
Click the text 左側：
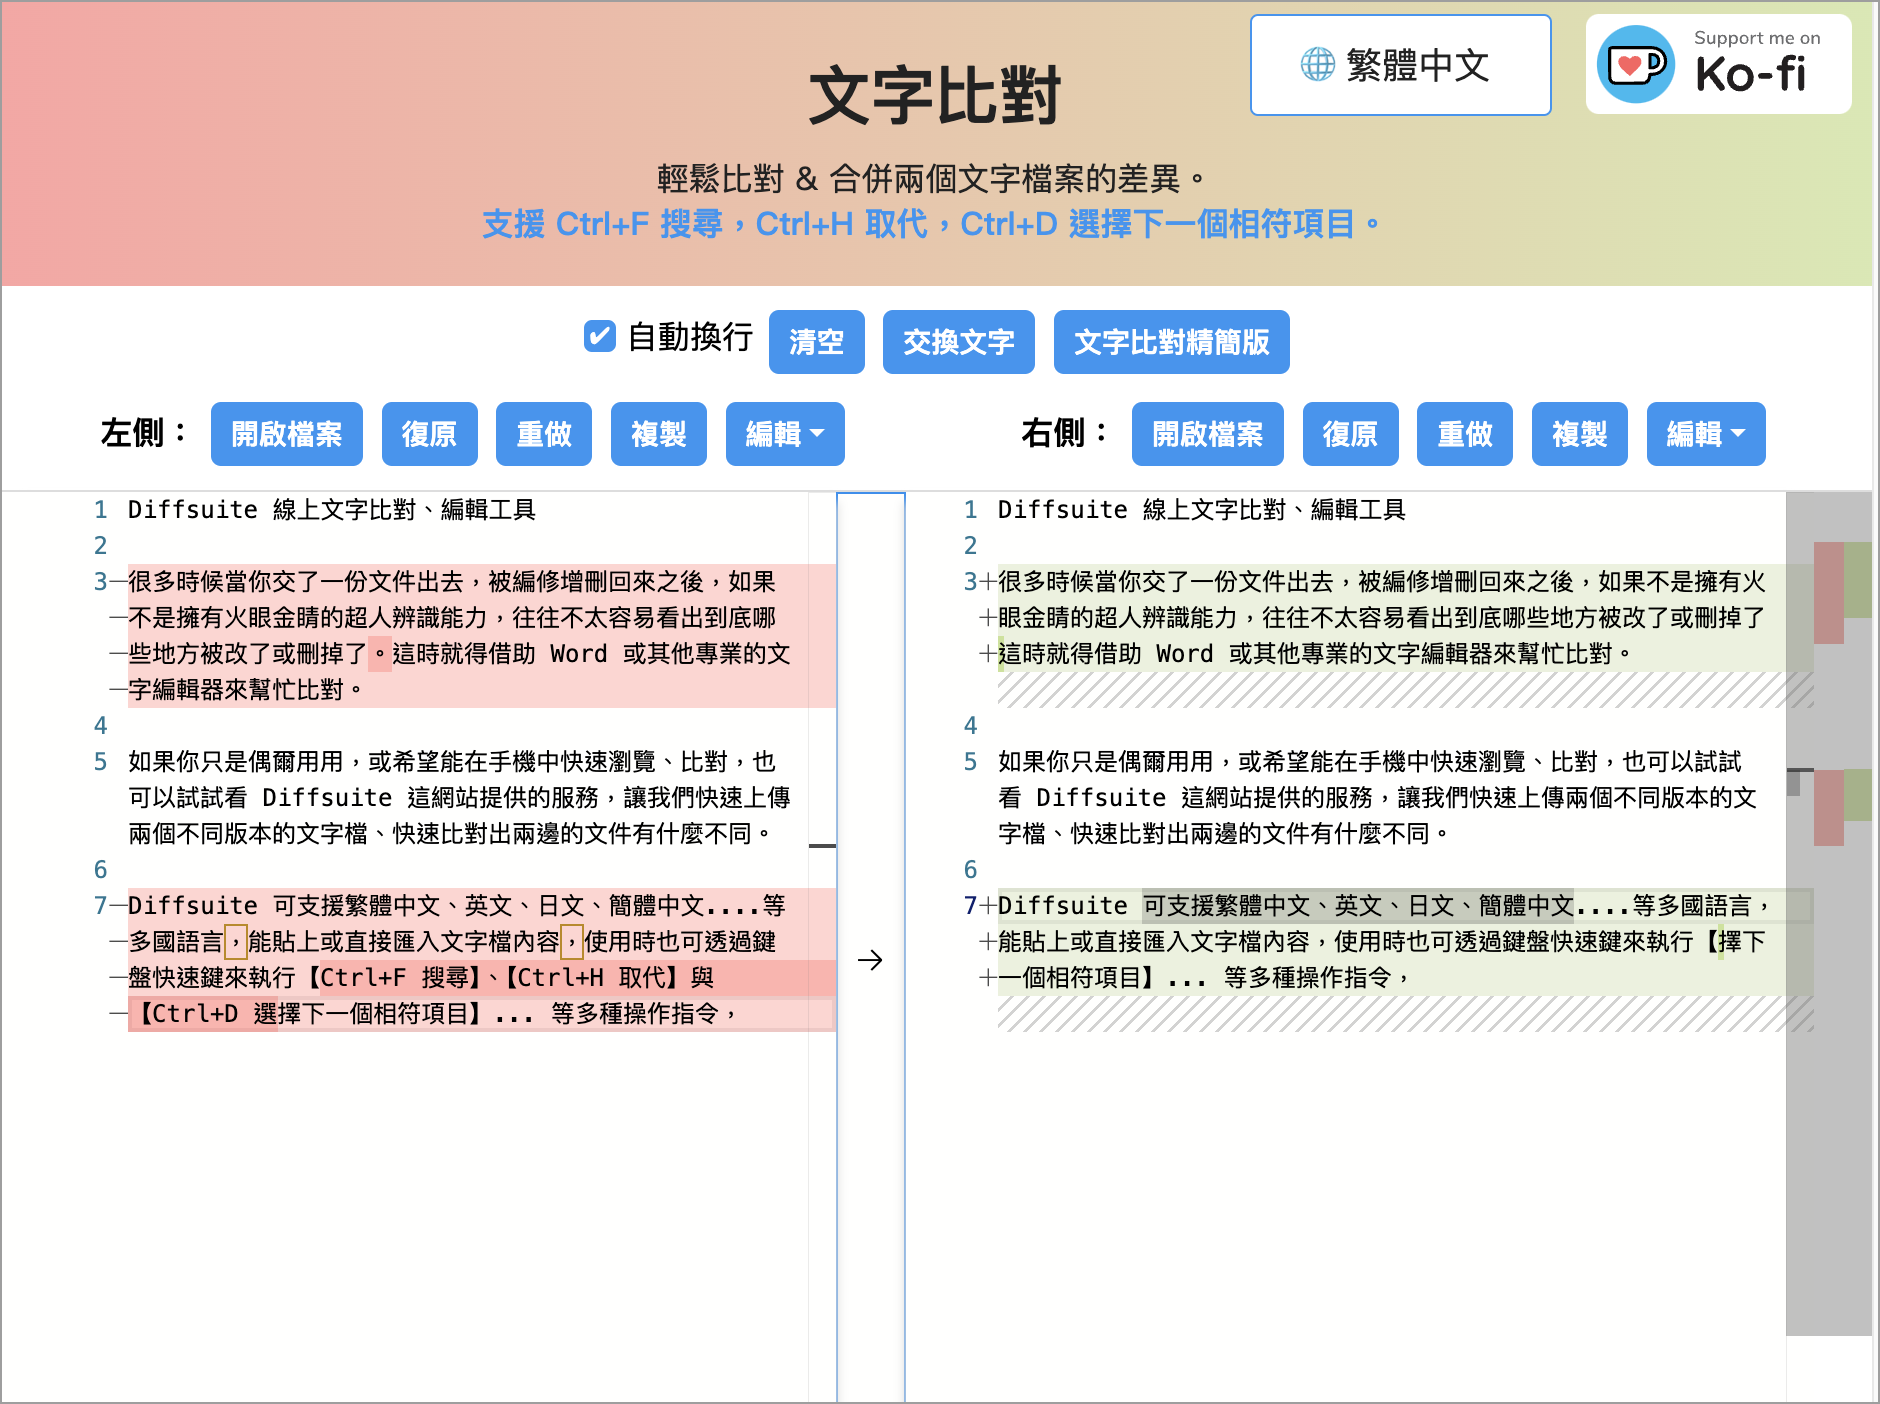(x=145, y=433)
